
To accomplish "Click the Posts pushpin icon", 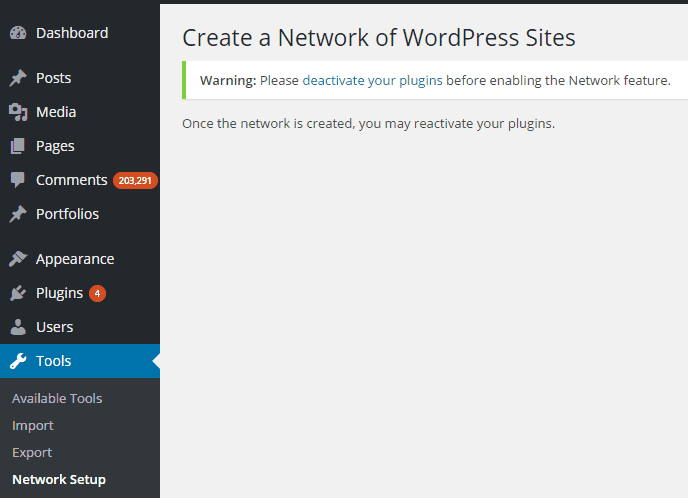I will [18, 78].
